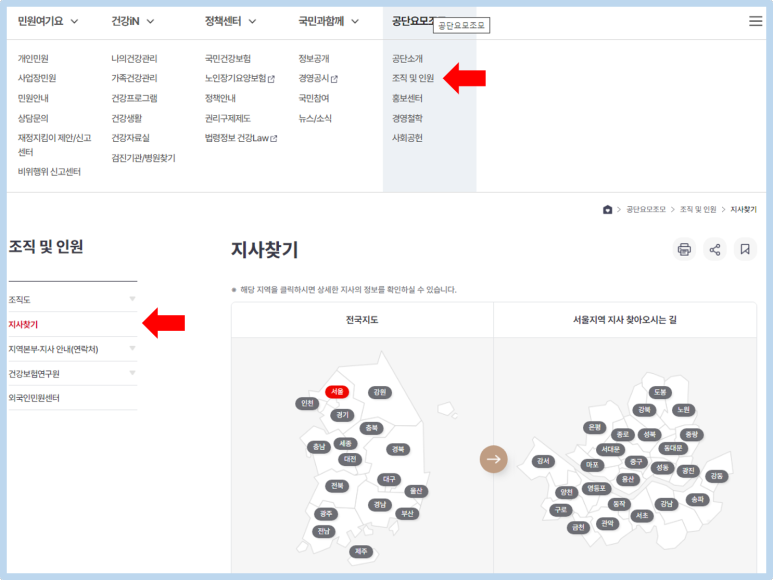Open the hamburger menu icon
Viewport: 773px width, 580px height.
coord(755,21)
